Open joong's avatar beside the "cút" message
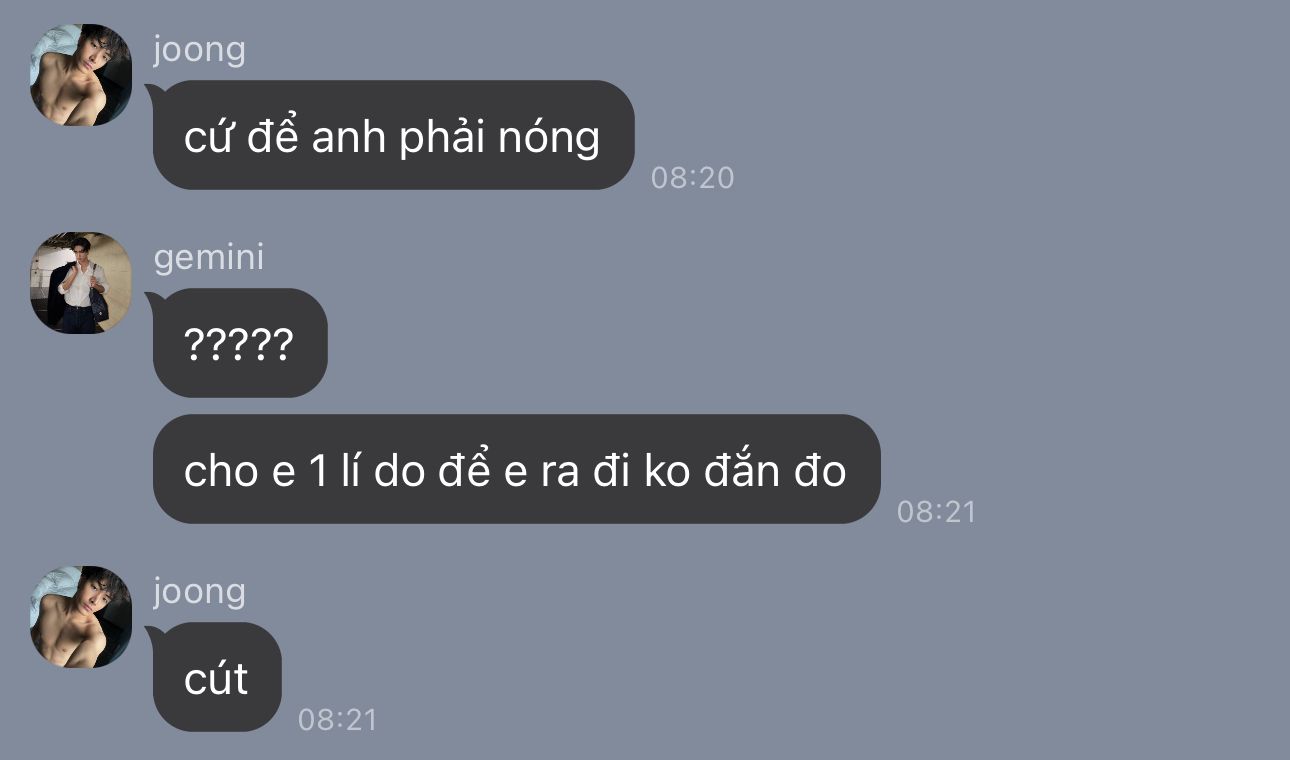This screenshot has width=1290, height=760. coord(81,617)
